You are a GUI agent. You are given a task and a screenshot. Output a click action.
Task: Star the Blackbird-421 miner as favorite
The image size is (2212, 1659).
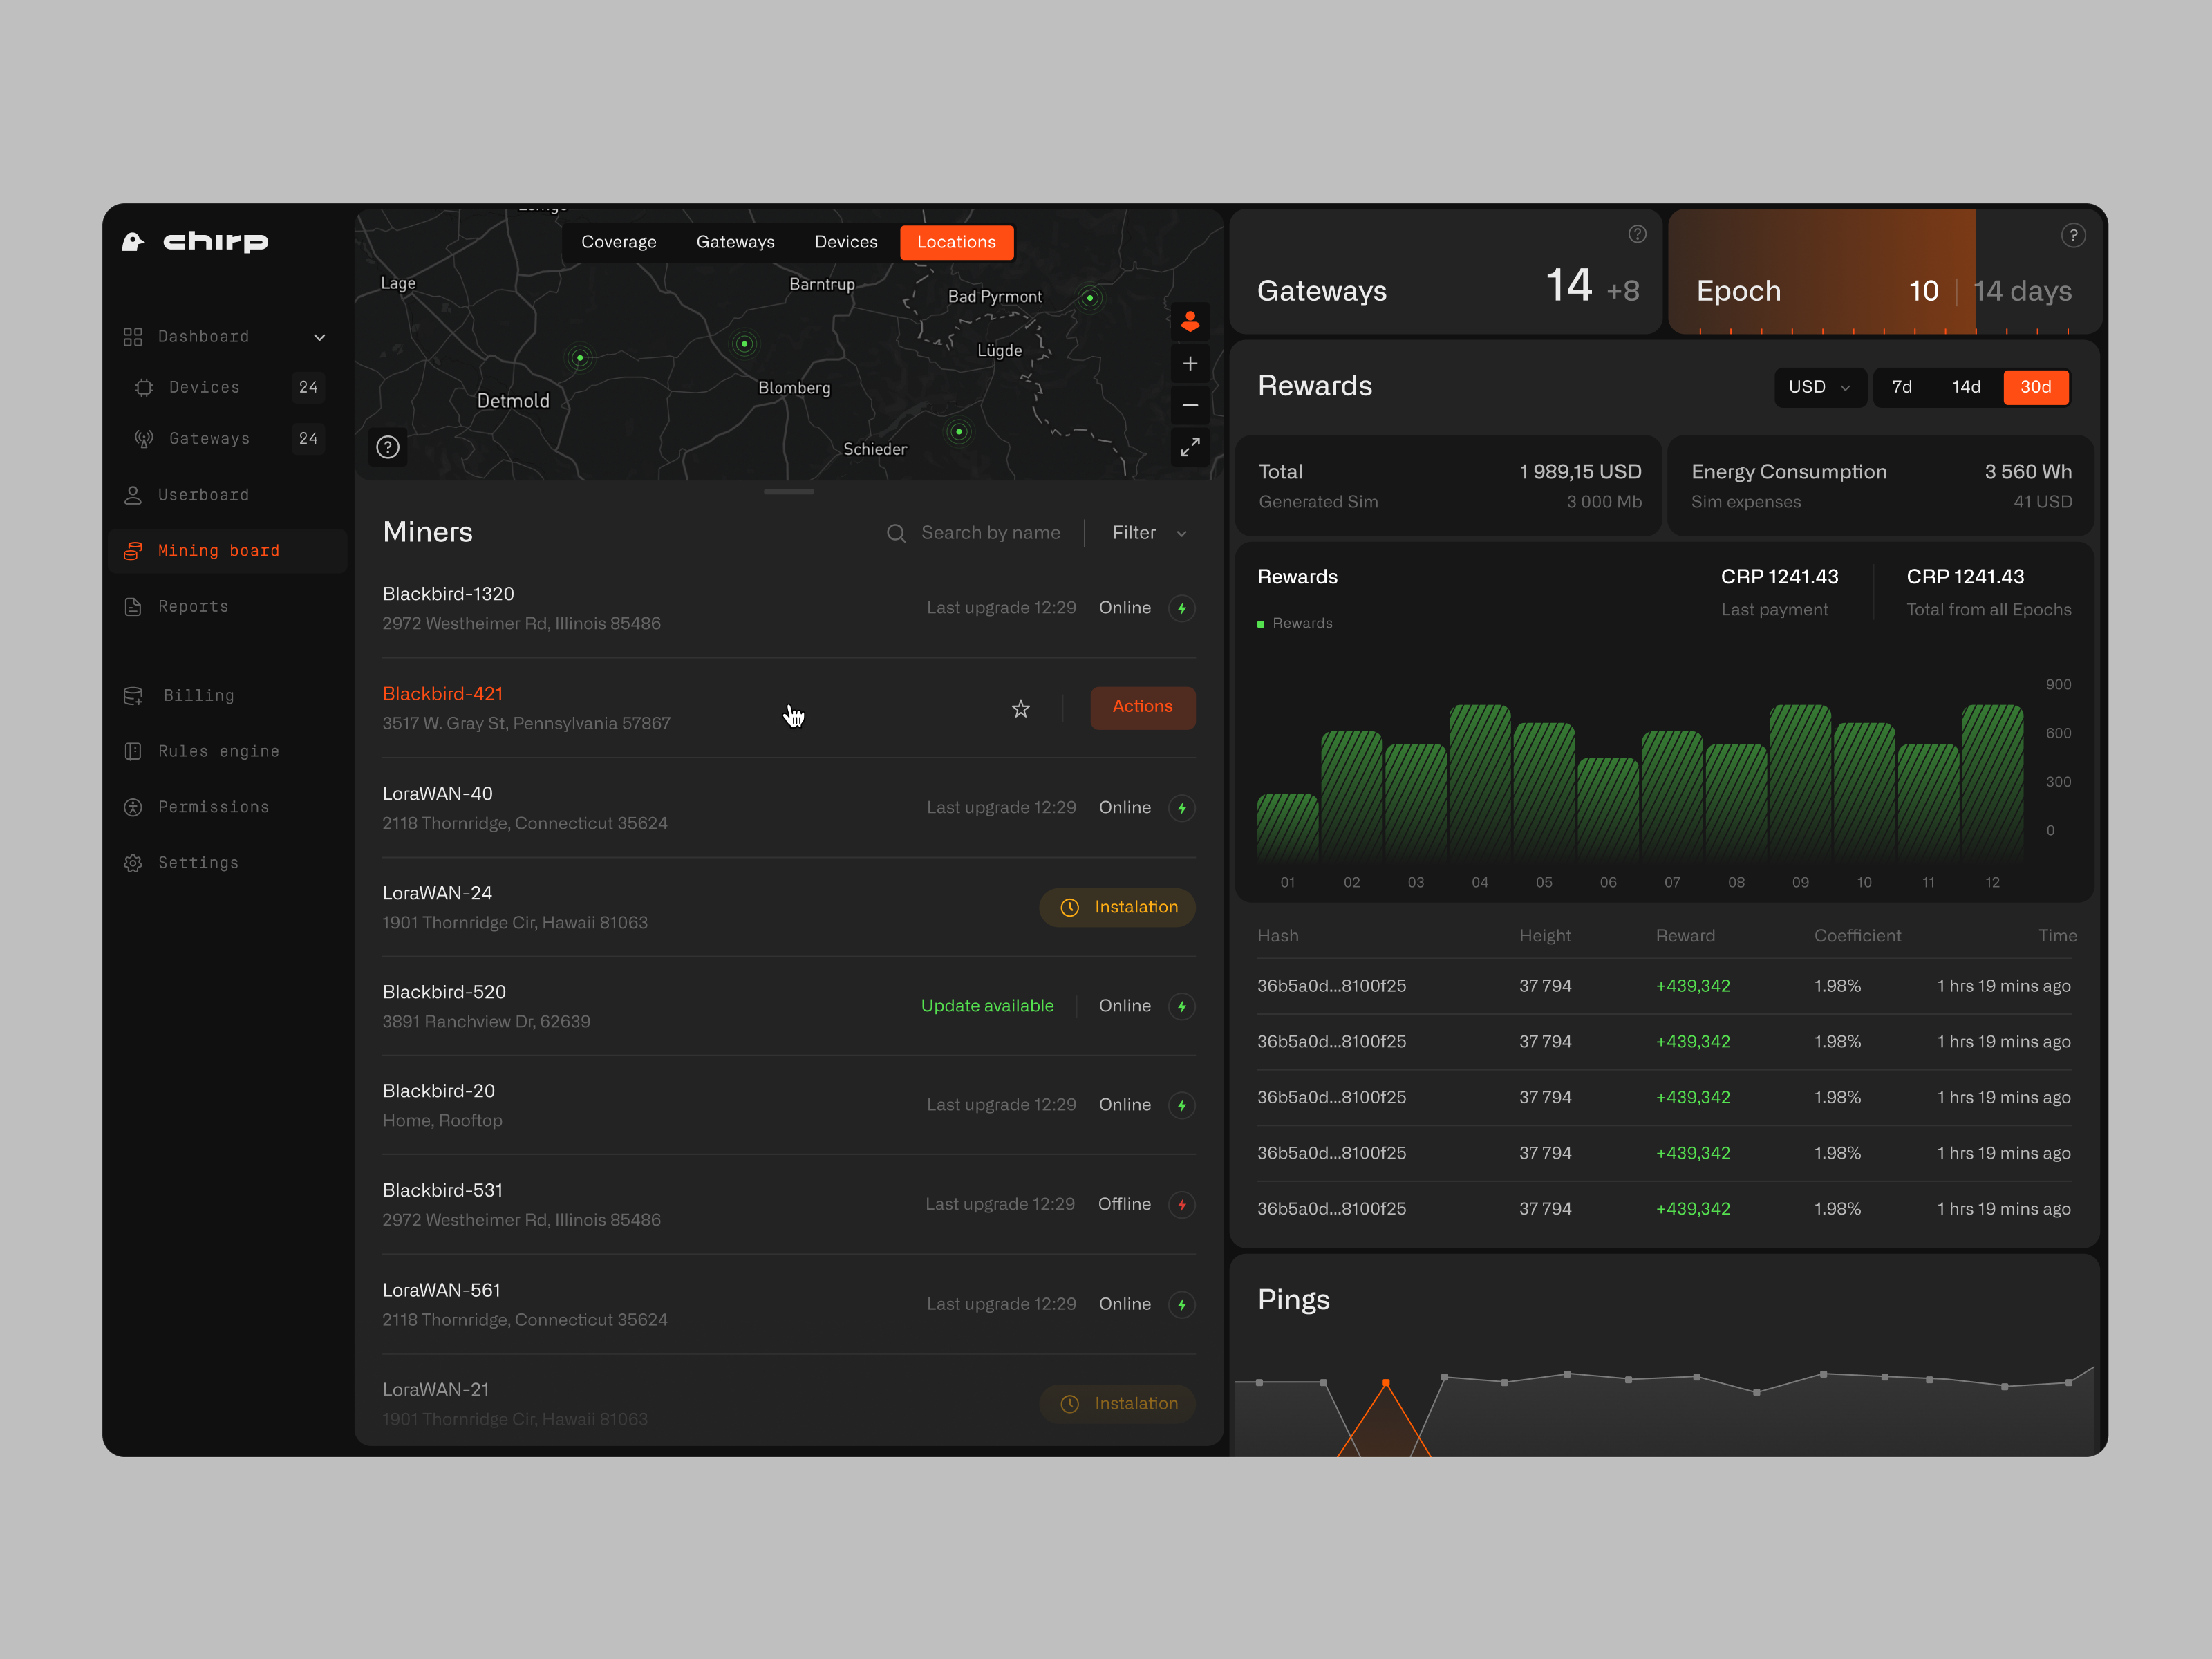(x=1020, y=708)
